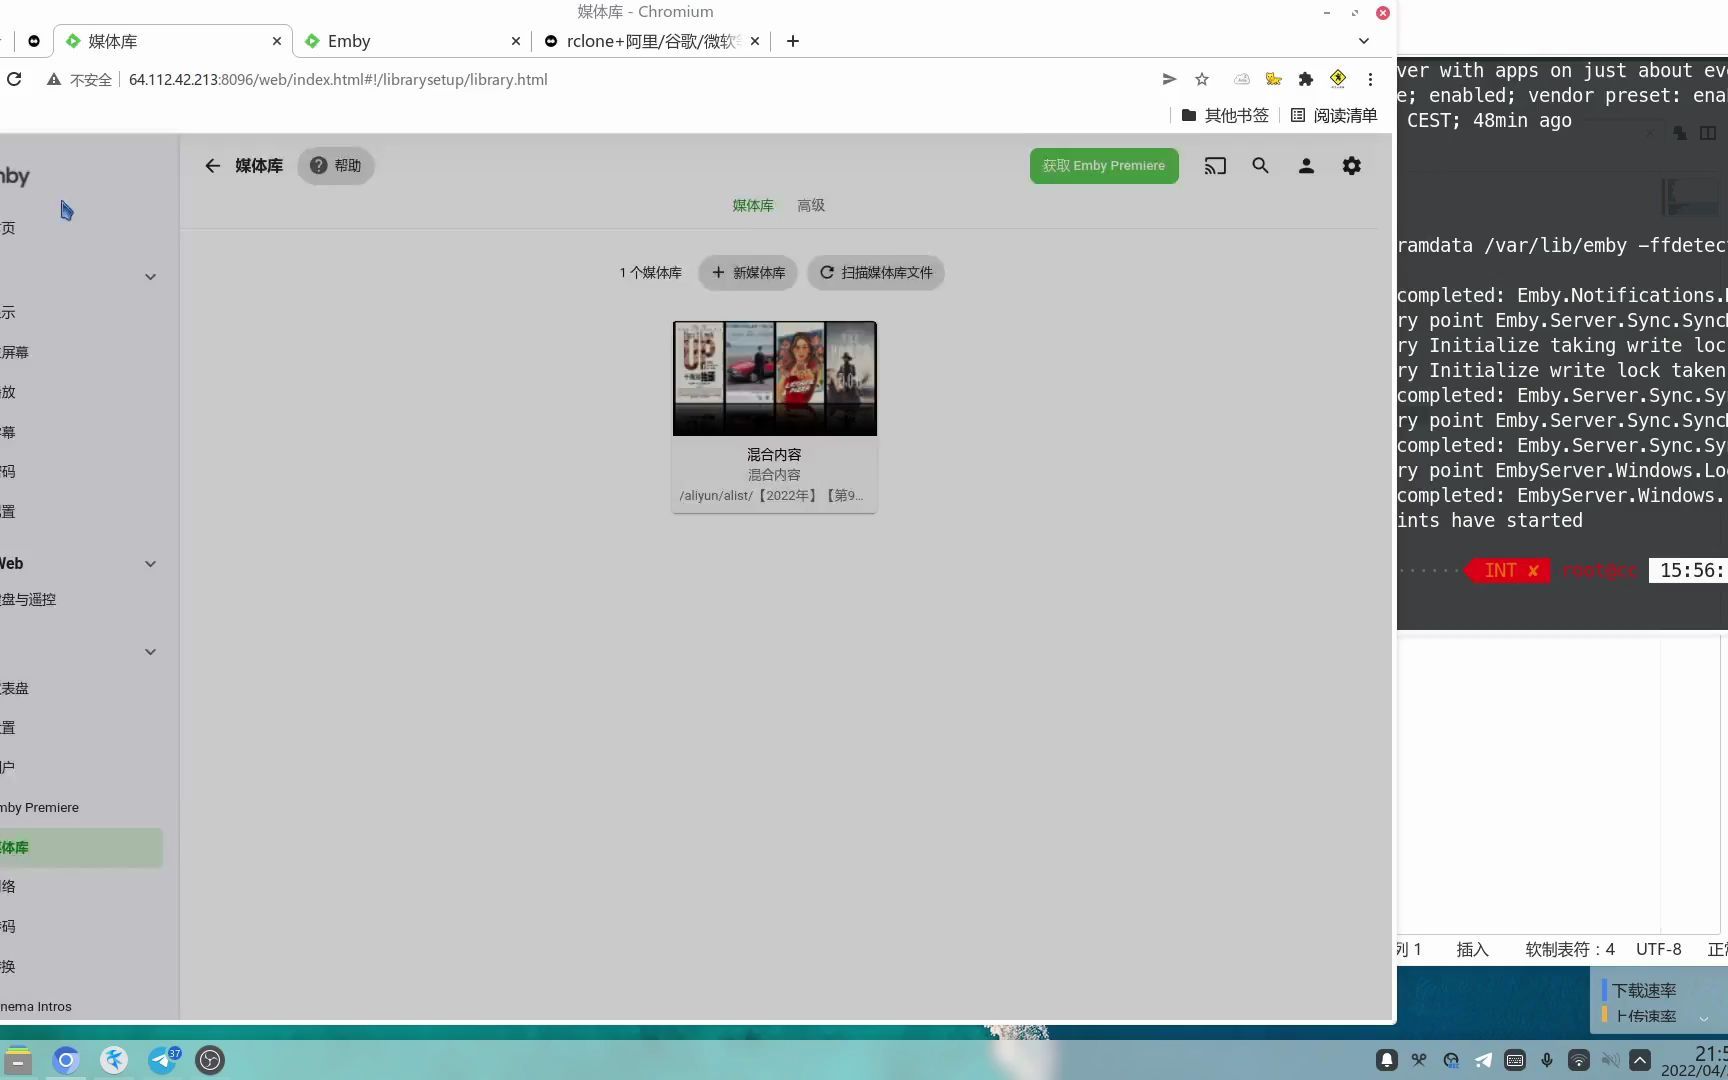1728x1080 pixels.
Task: Switch to the Emby browser tab
Action: click(410, 41)
